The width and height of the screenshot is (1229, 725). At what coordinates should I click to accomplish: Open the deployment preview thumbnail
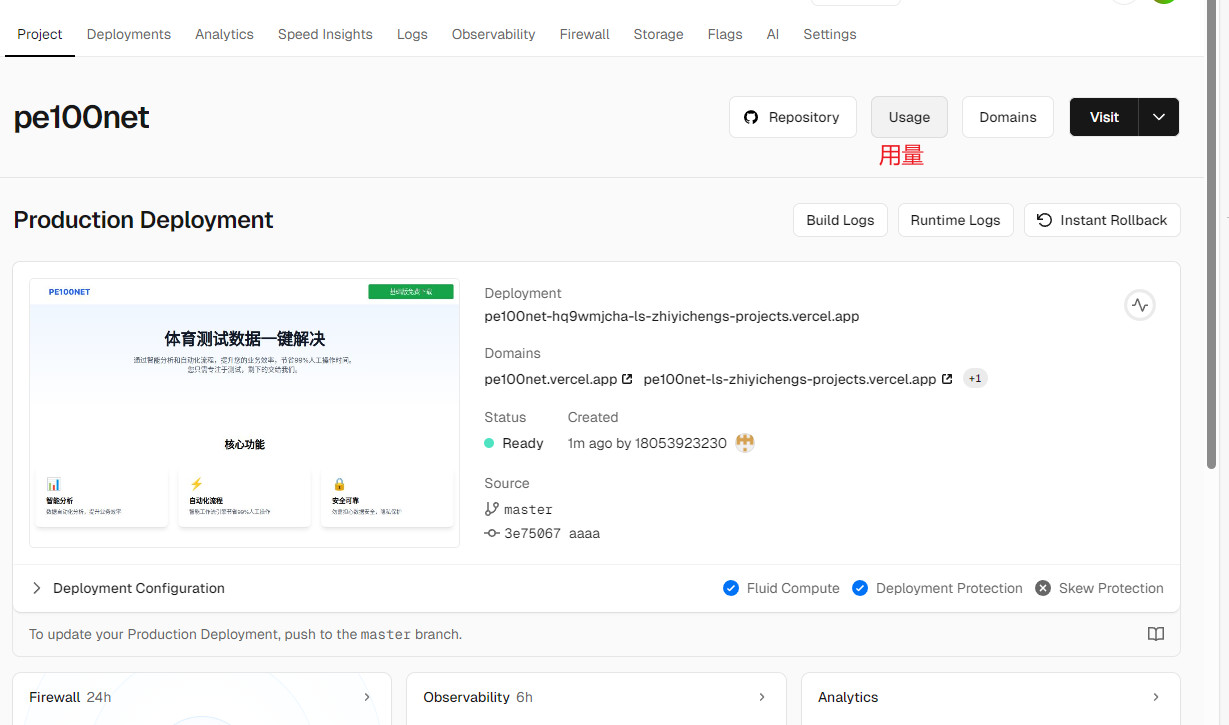(x=245, y=413)
